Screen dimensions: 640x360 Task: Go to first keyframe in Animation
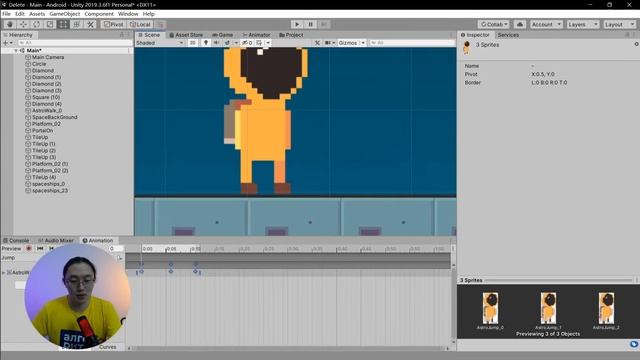point(40,248)
